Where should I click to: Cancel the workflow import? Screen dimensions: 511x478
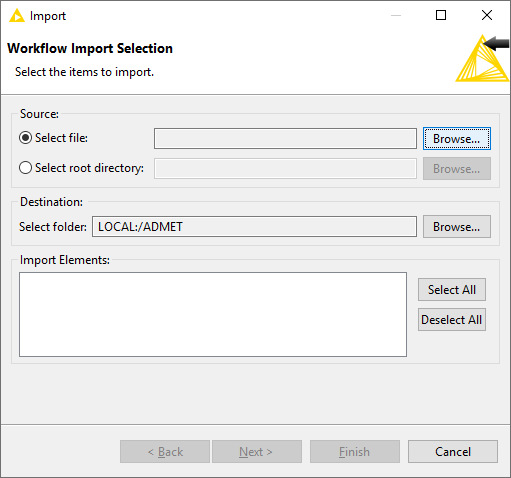point(453,452)
